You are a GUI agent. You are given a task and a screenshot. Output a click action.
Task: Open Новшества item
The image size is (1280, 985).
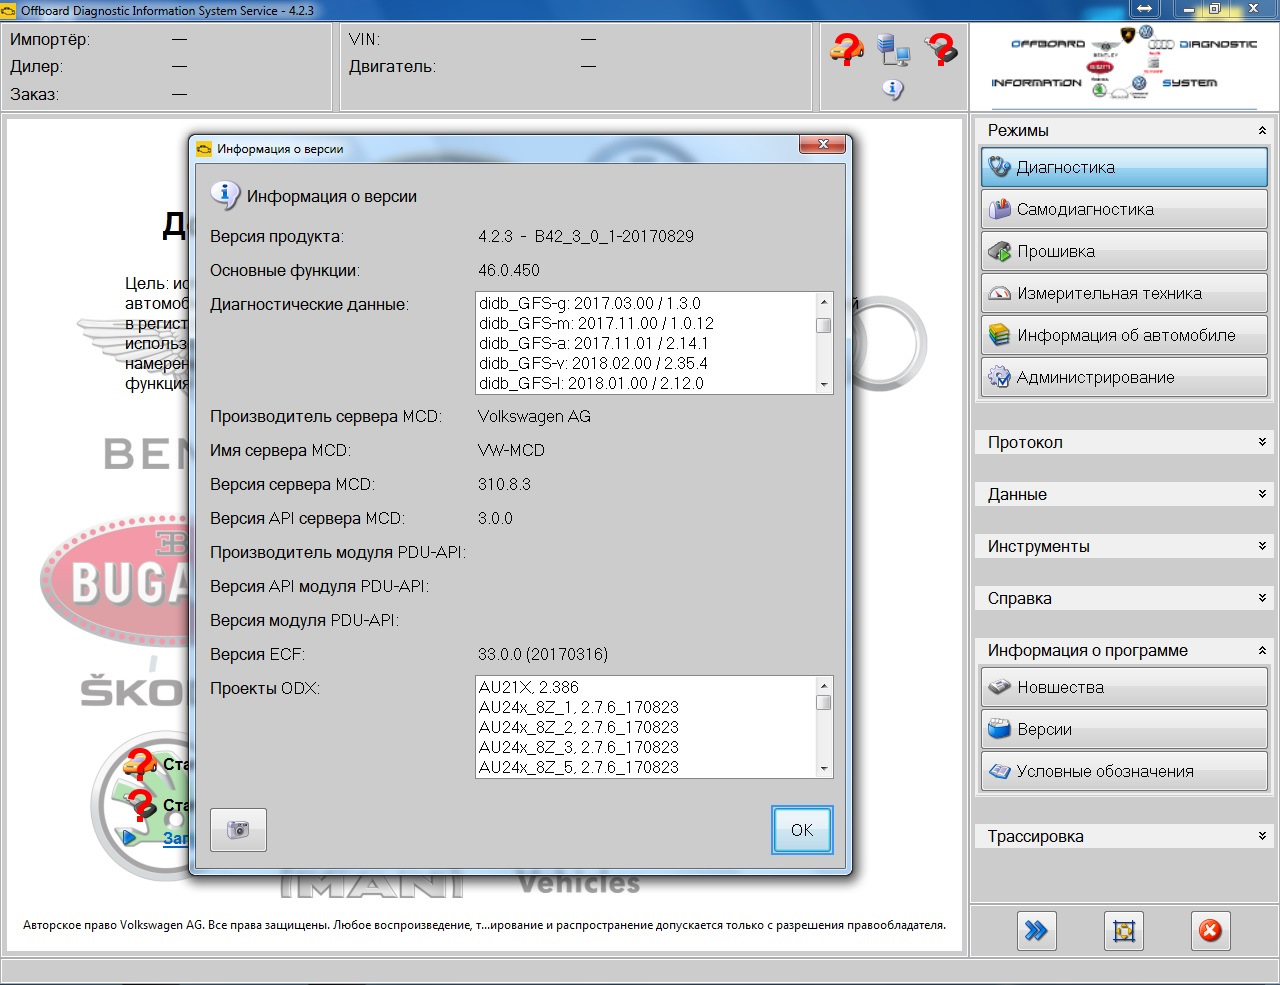(1124, 687)
